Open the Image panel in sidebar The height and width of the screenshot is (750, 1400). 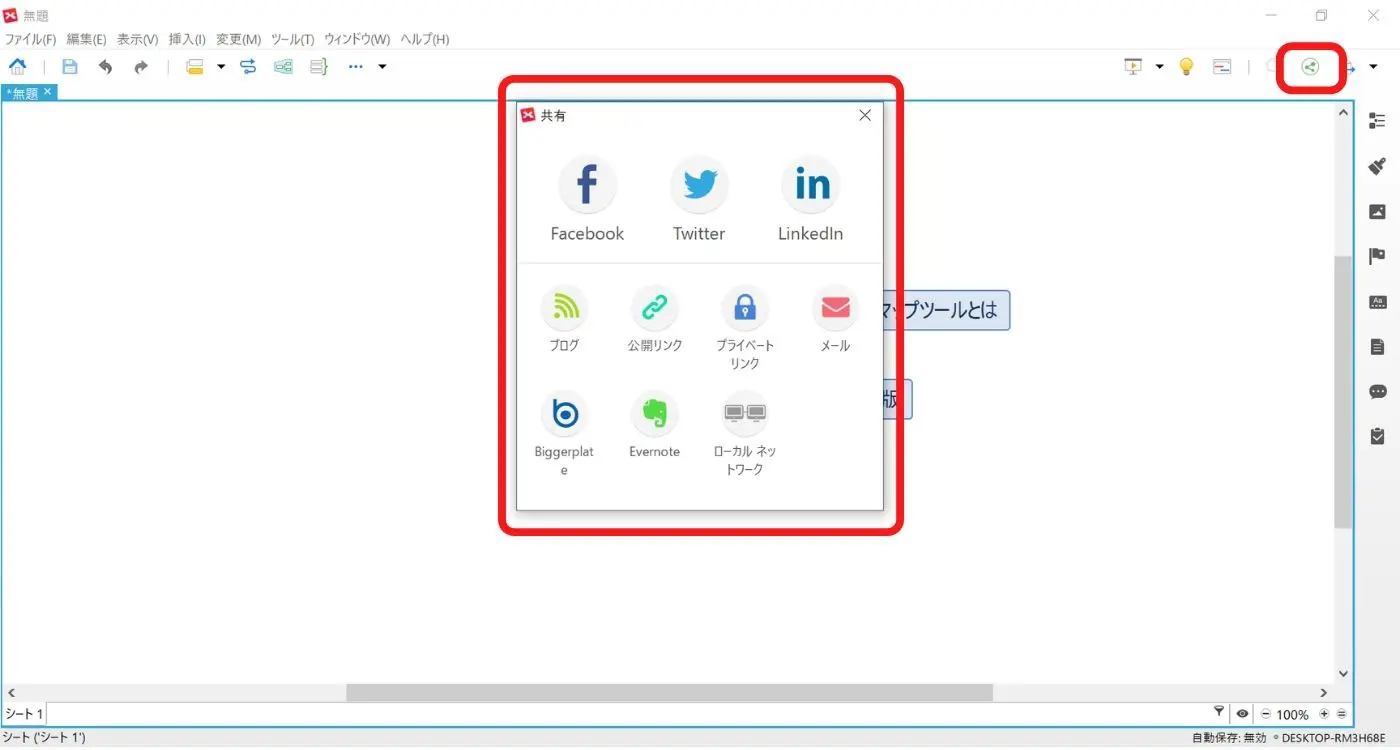tap(1377, 211)
